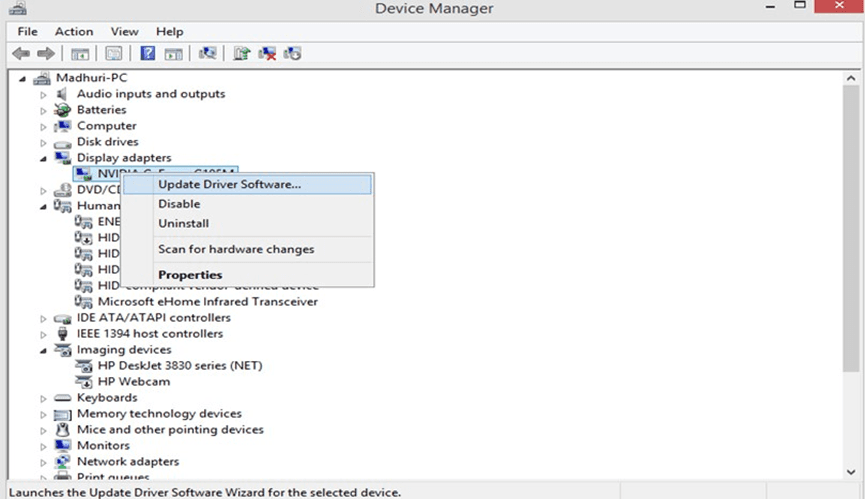Click the Update Driver Software toolbar icon
865x499 pixels.
(242, 53)
